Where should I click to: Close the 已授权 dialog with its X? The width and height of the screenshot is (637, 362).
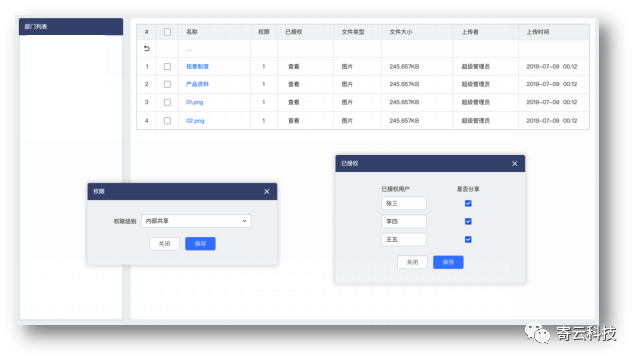point(514,163)
